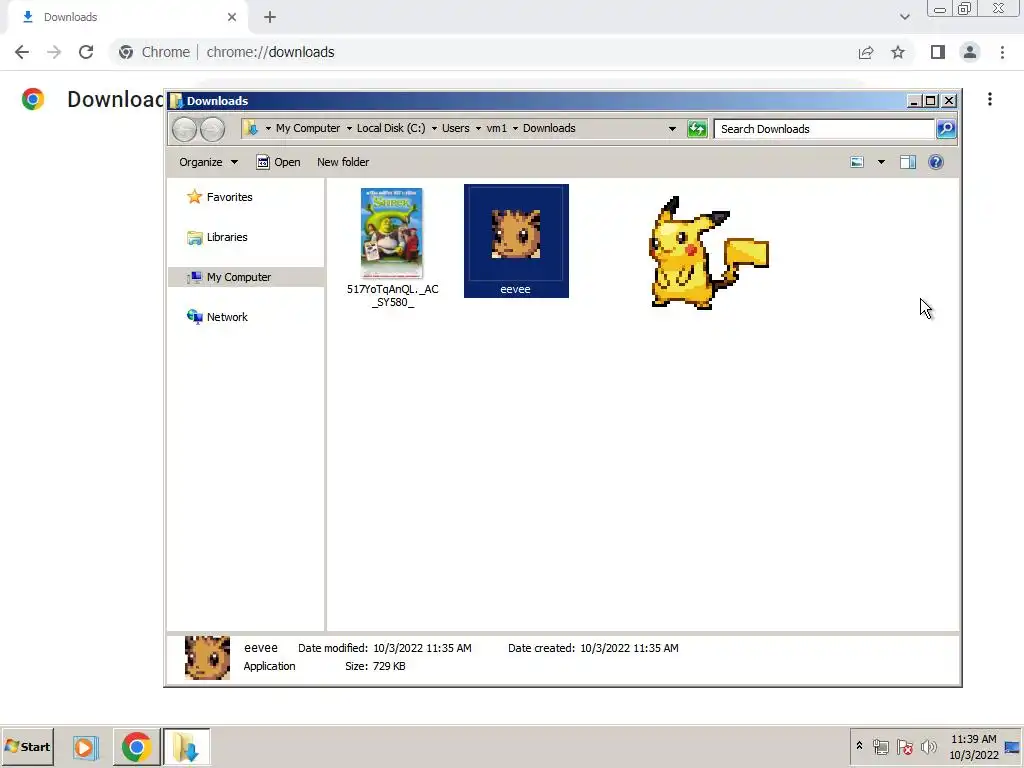Click Show desktop icon at taskbar end
This screenshot has height=768, width=1024.
point(1014,747)
